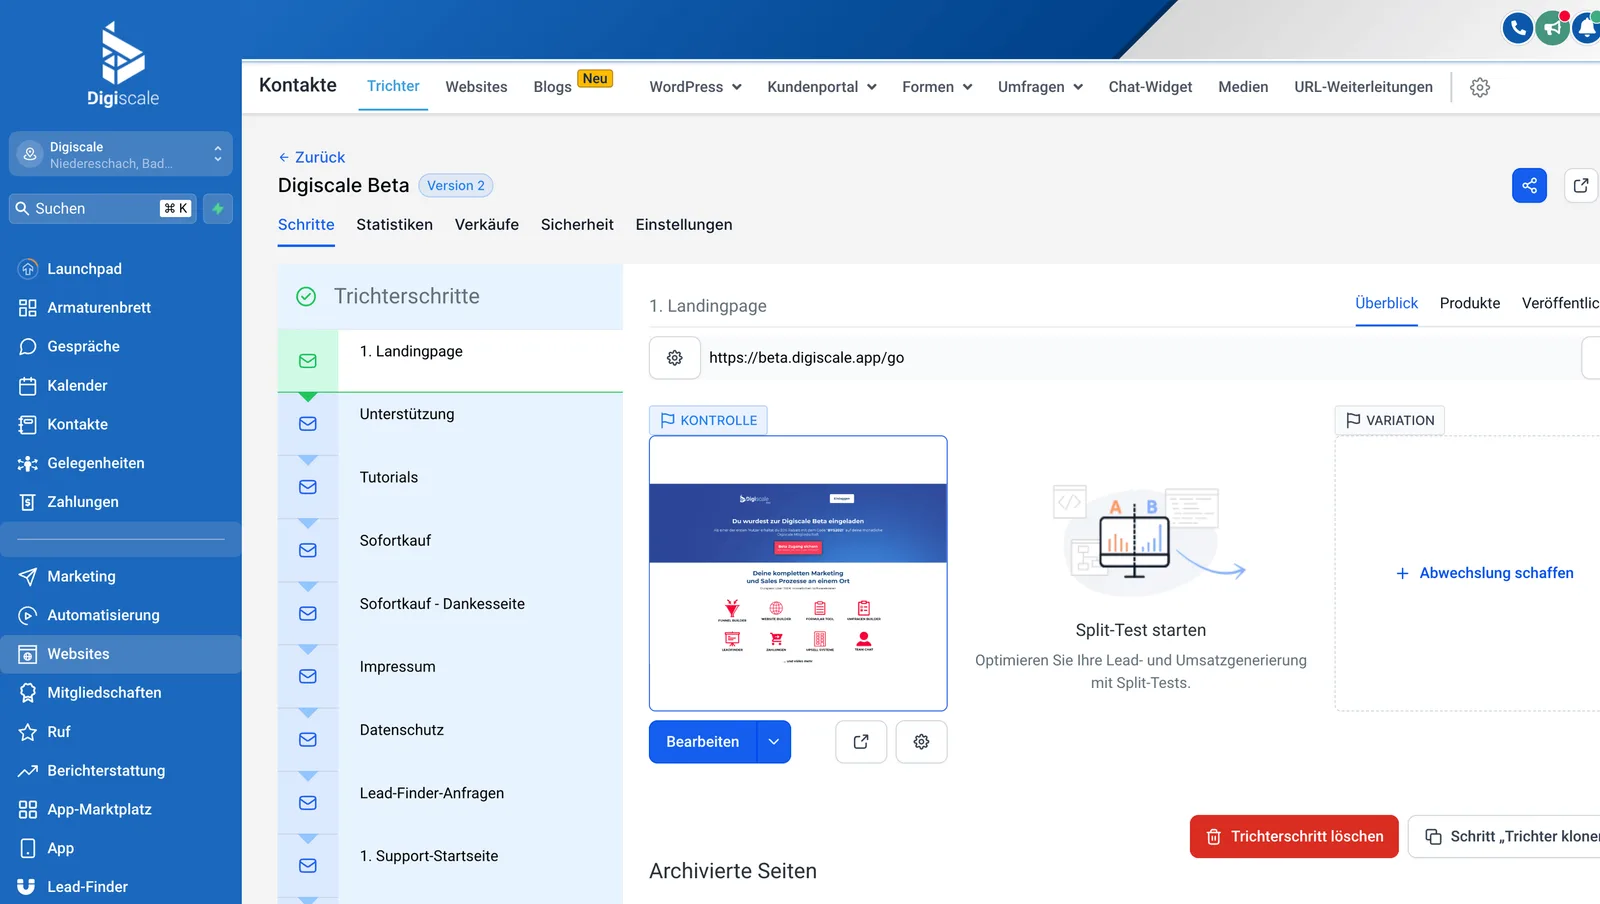The image size is (1600, 904).
Task: Click the Suchen search field
Action: tap(103, 209)
